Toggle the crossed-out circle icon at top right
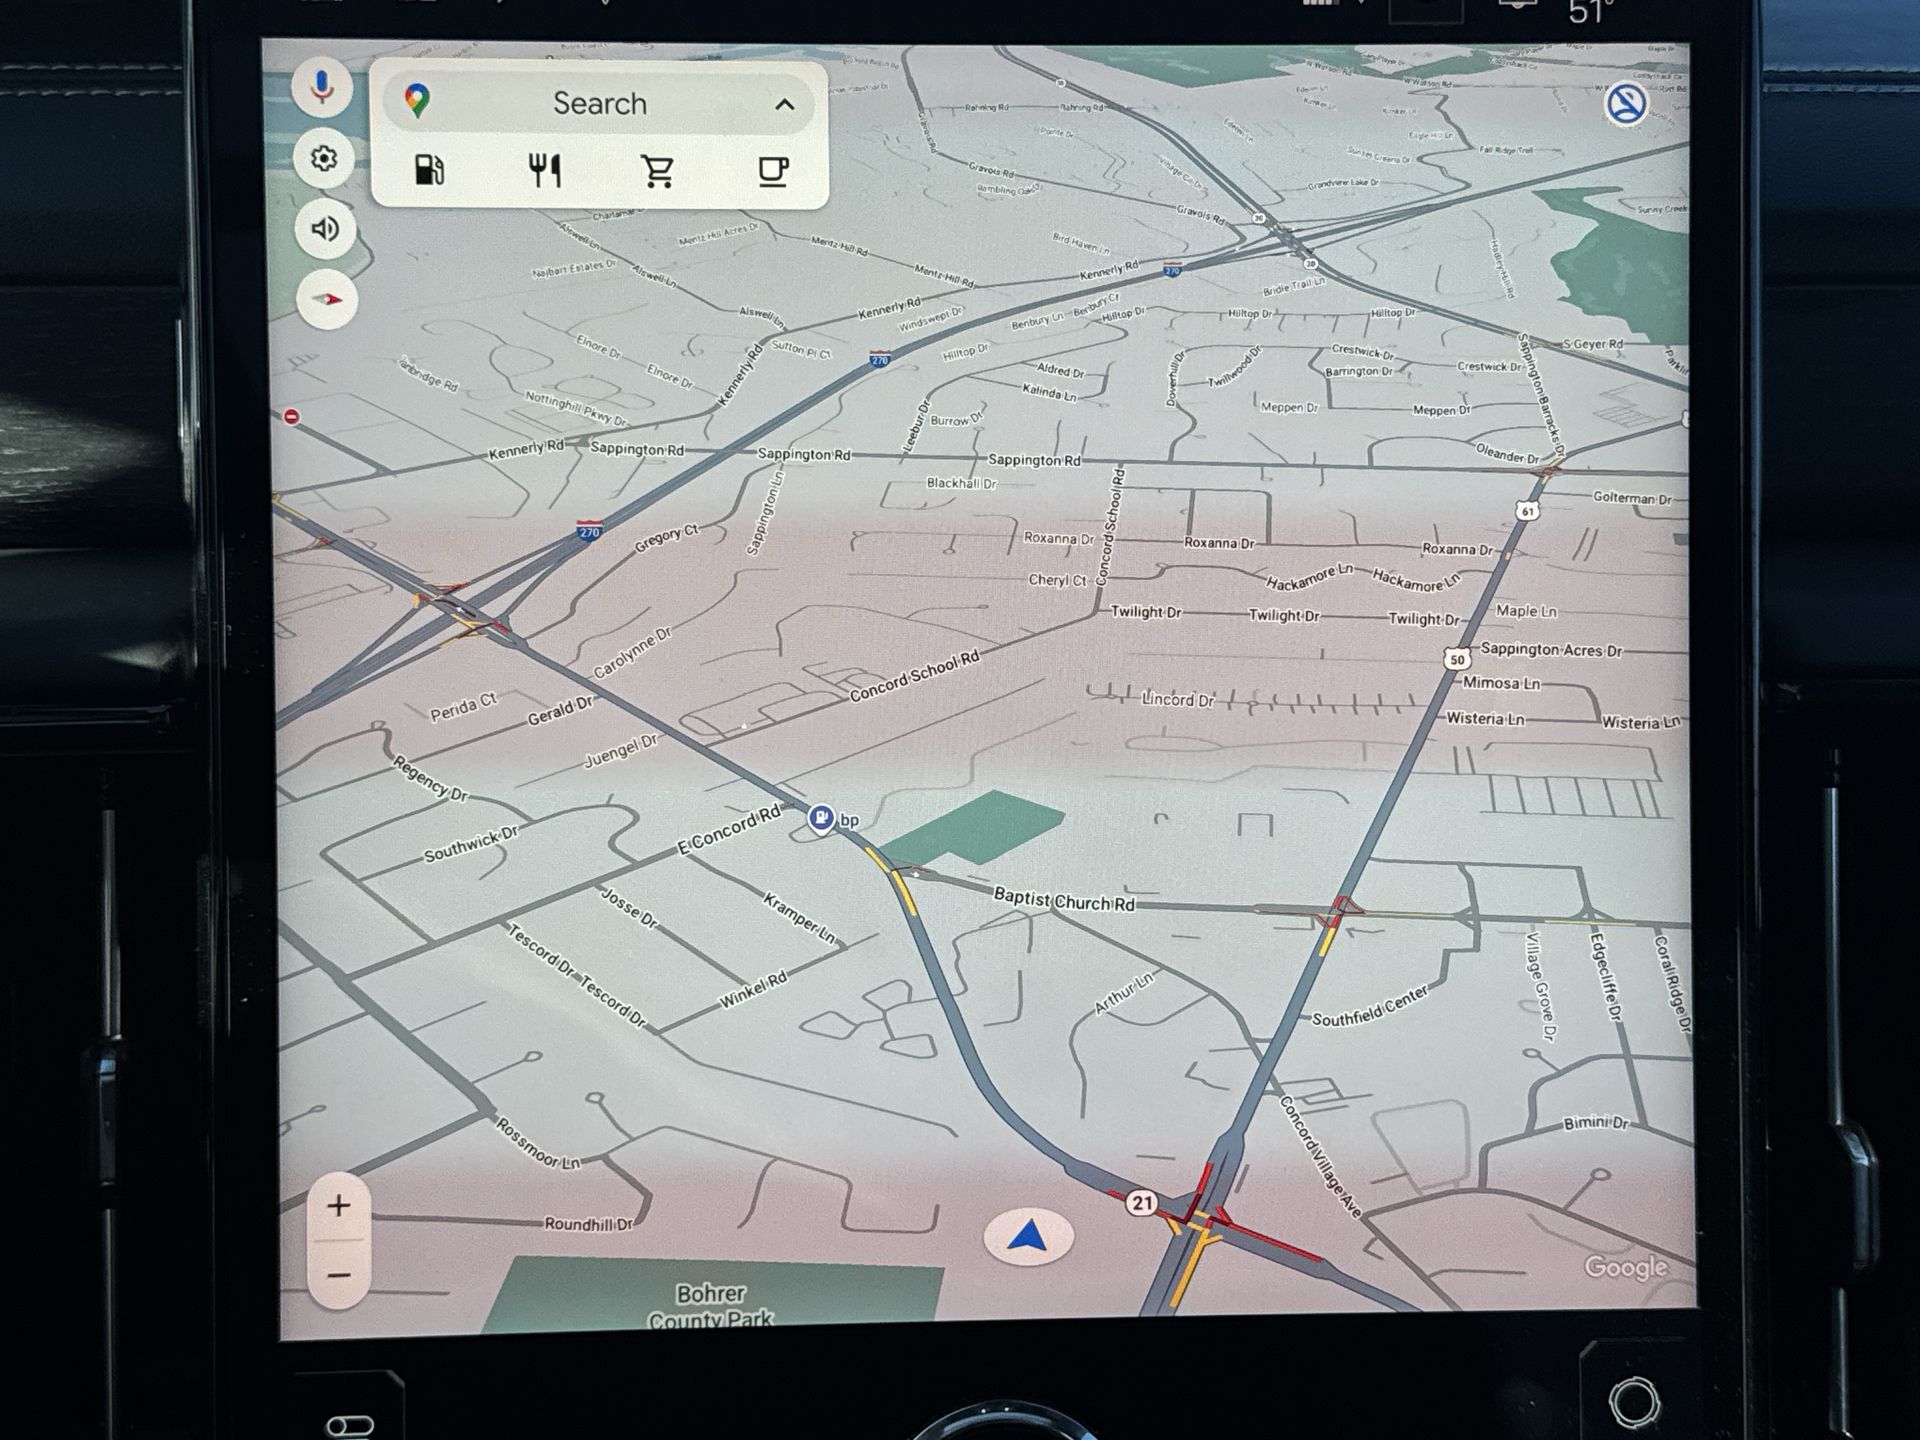1920x1440 pixels. (1626, 104)
